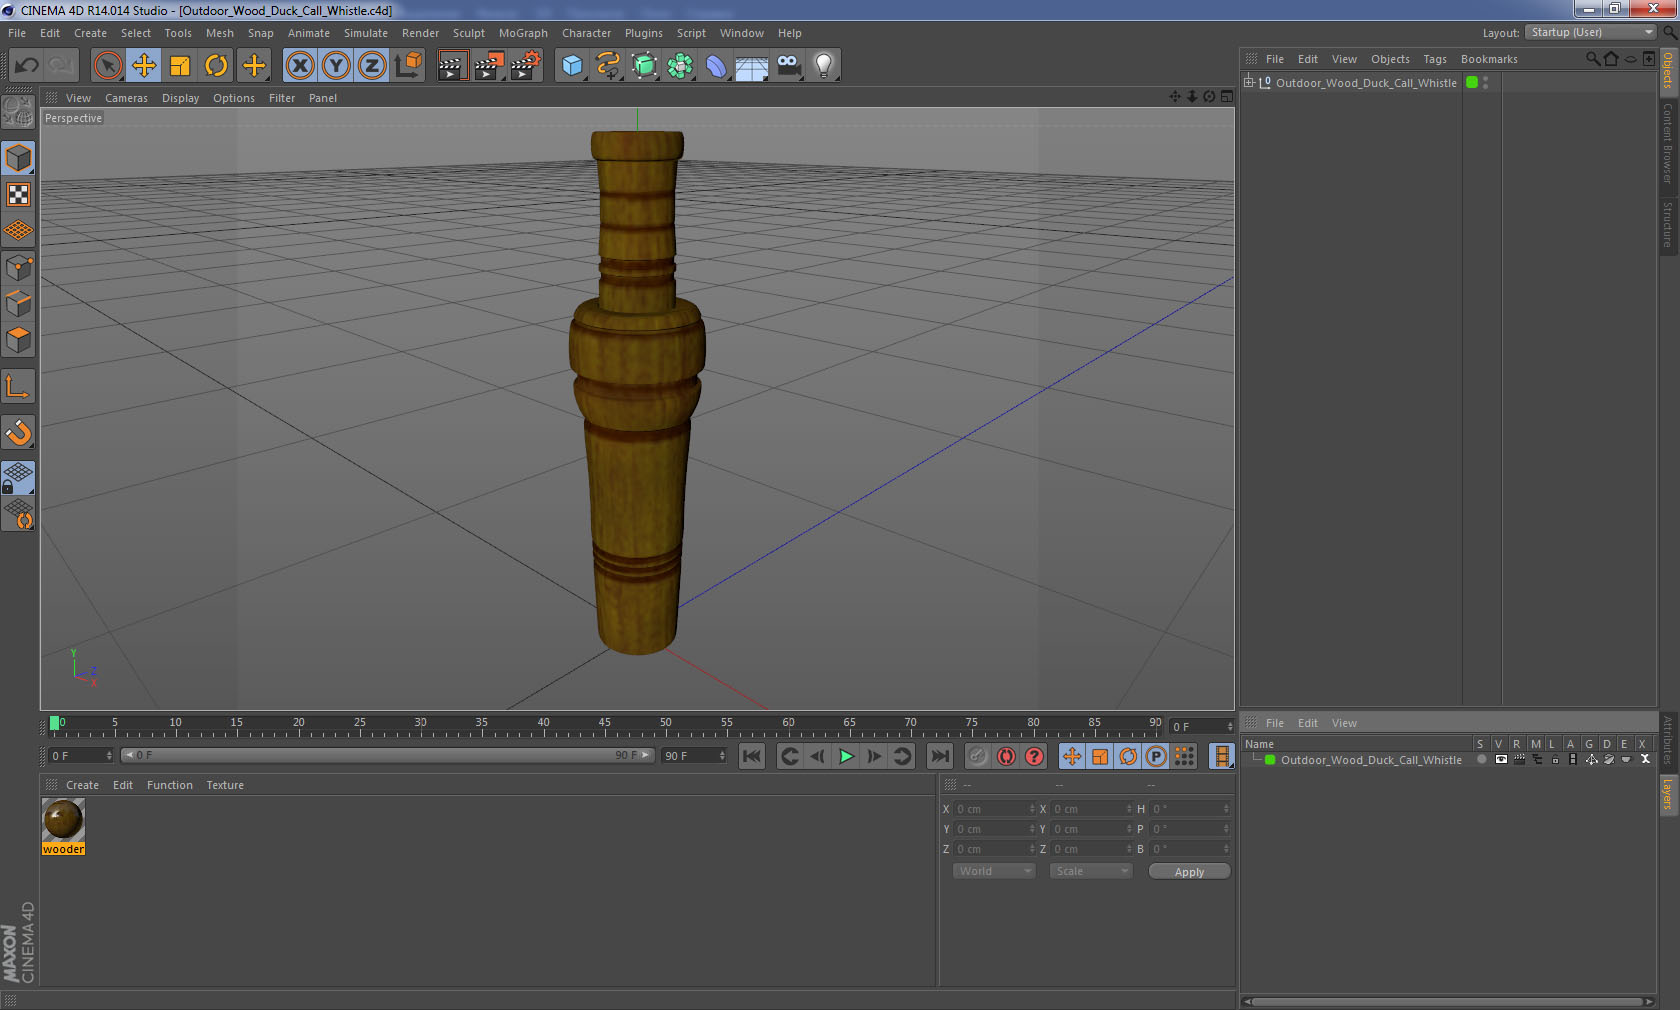Add a camera object
1680x1010 pixels.
788,66
